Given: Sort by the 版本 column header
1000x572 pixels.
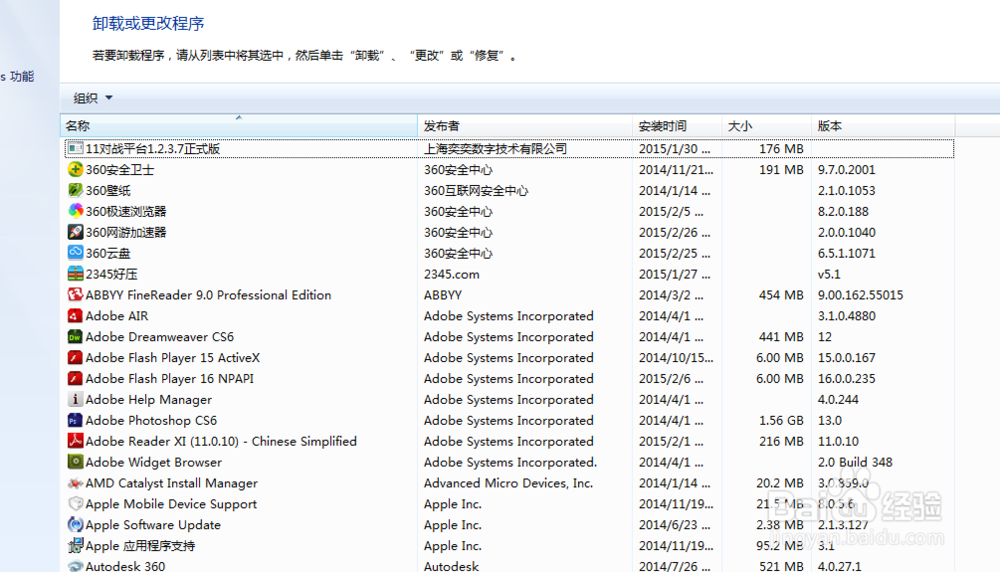Looking at the screenshot, I should tap(883, 126).
